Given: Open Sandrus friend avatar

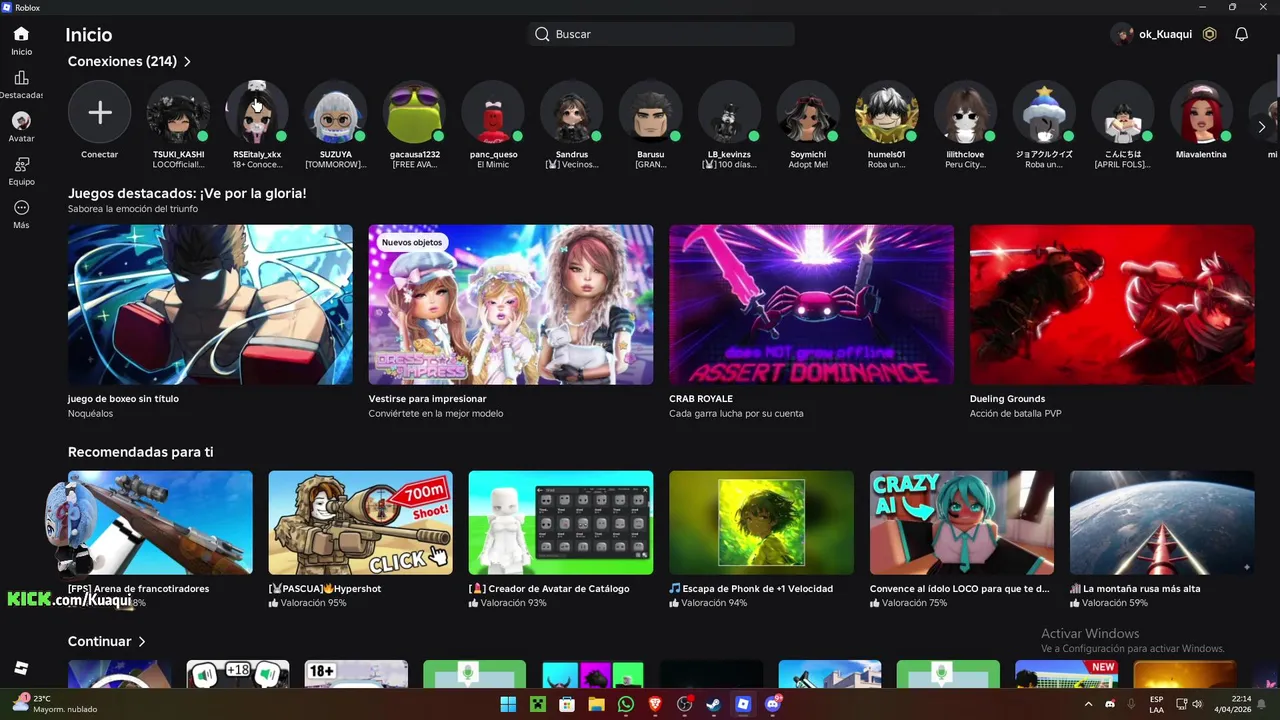Looking at the screenshot, I should [572, 112].
